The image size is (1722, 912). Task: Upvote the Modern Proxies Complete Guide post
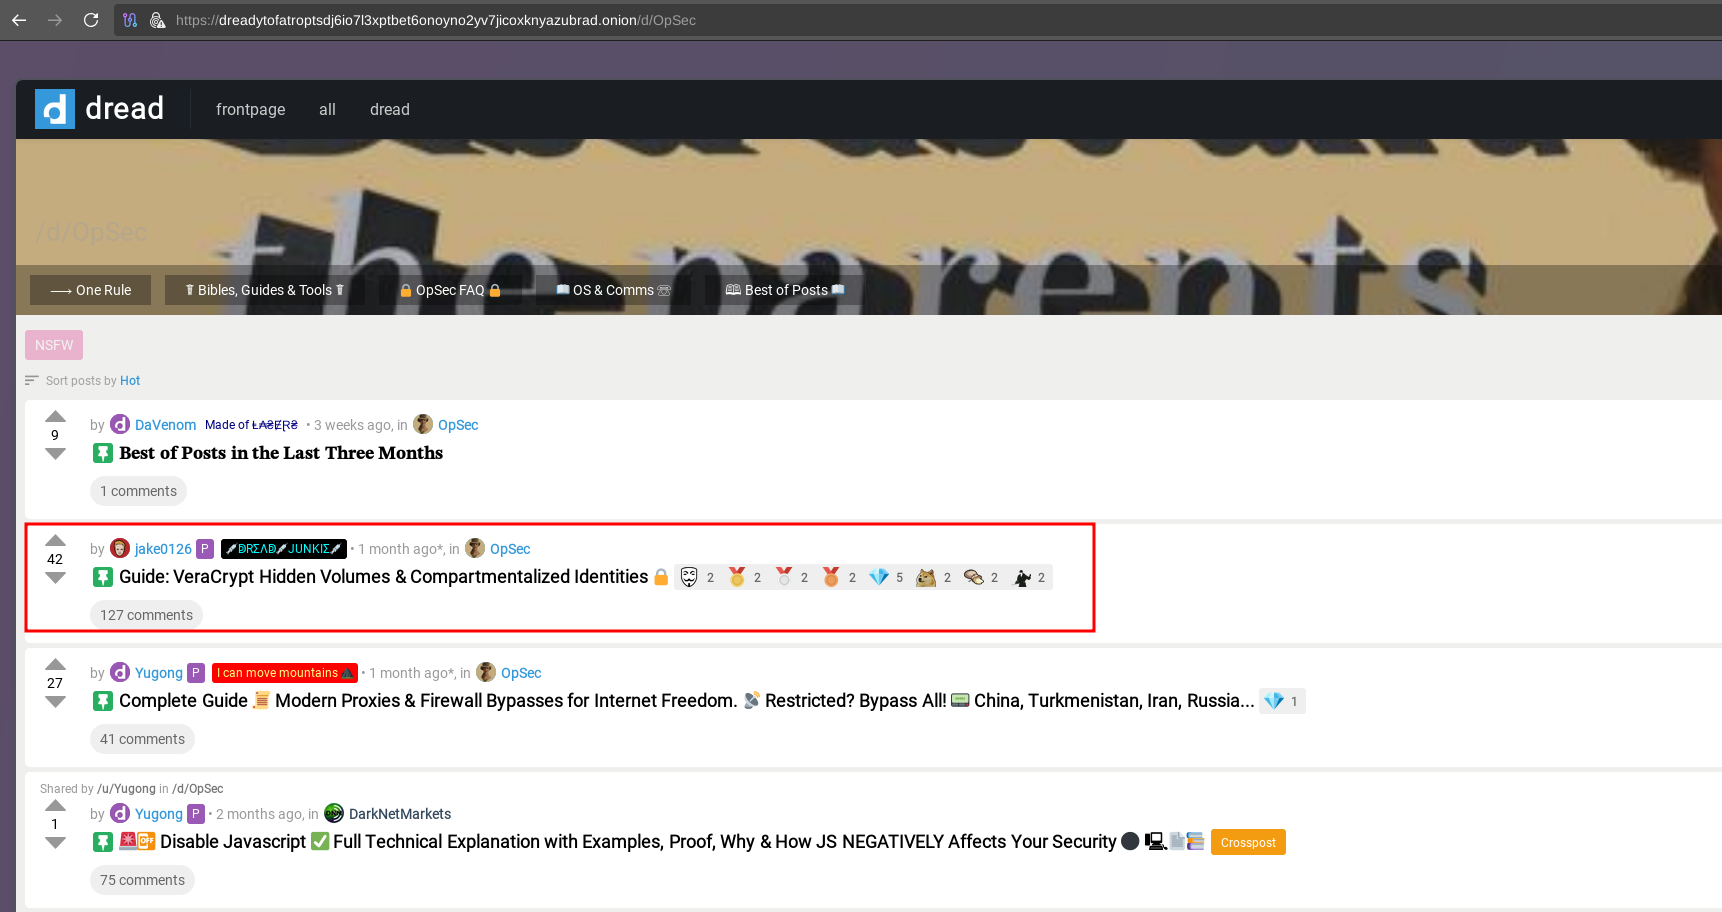(x=55, y=665)
